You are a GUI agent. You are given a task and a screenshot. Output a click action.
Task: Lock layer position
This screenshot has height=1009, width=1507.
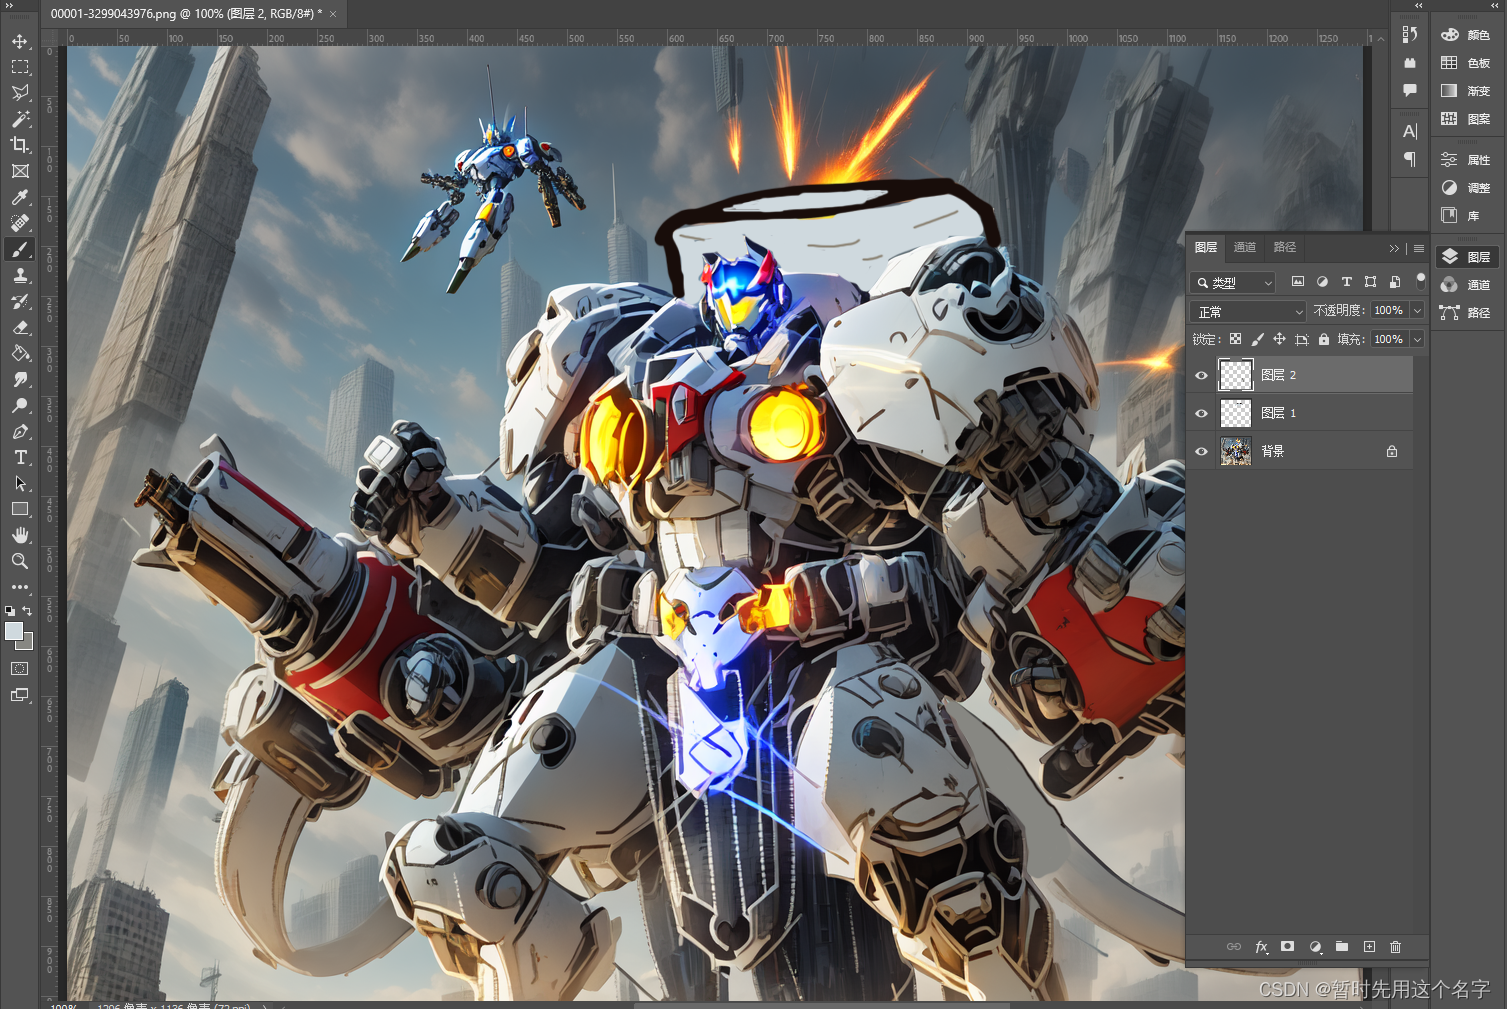pyautogui.click(x=1279, y=339)
